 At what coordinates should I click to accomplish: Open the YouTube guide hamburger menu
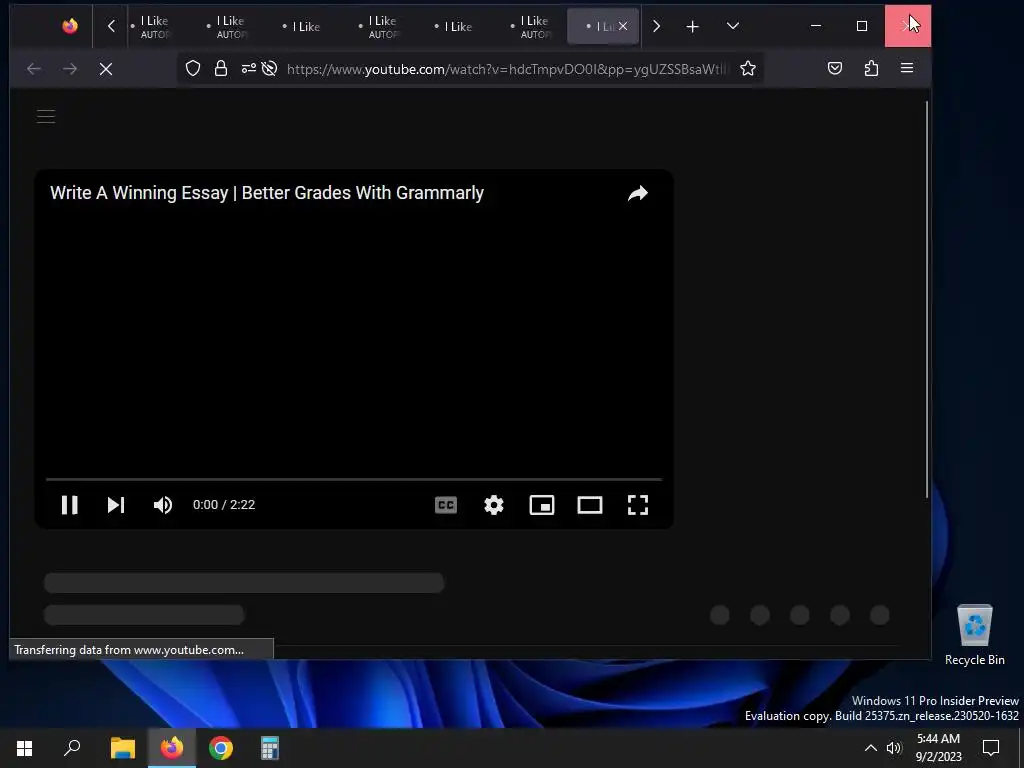coord(46,117)
